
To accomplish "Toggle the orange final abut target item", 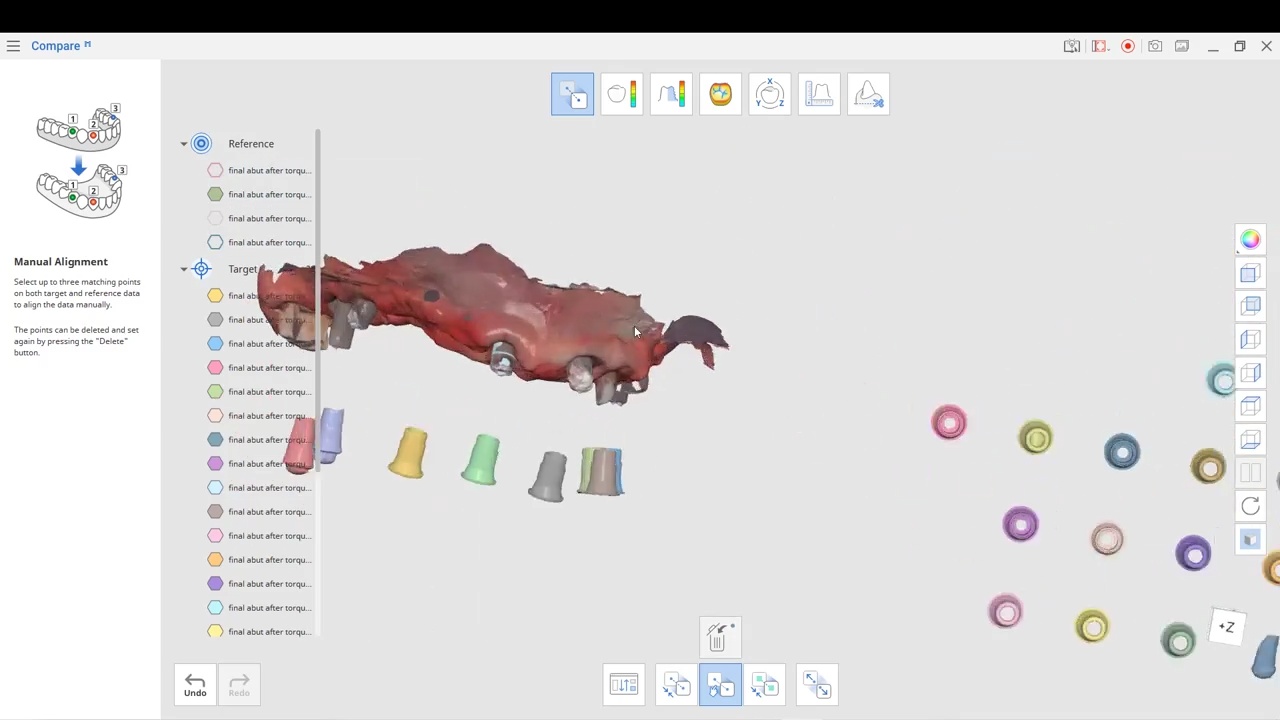I will coord(215,560).
